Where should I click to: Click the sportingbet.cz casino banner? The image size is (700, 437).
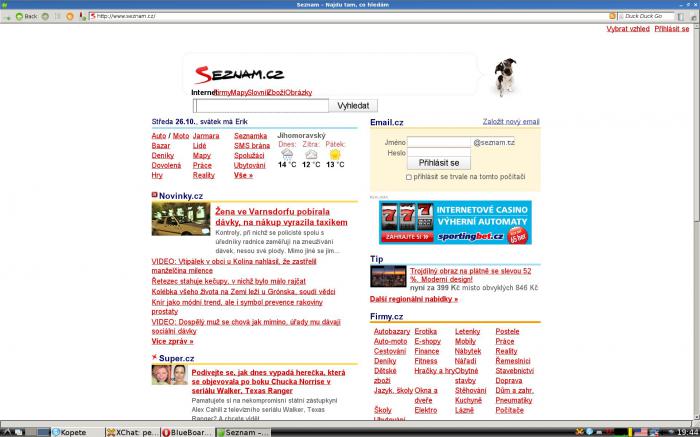455,222
